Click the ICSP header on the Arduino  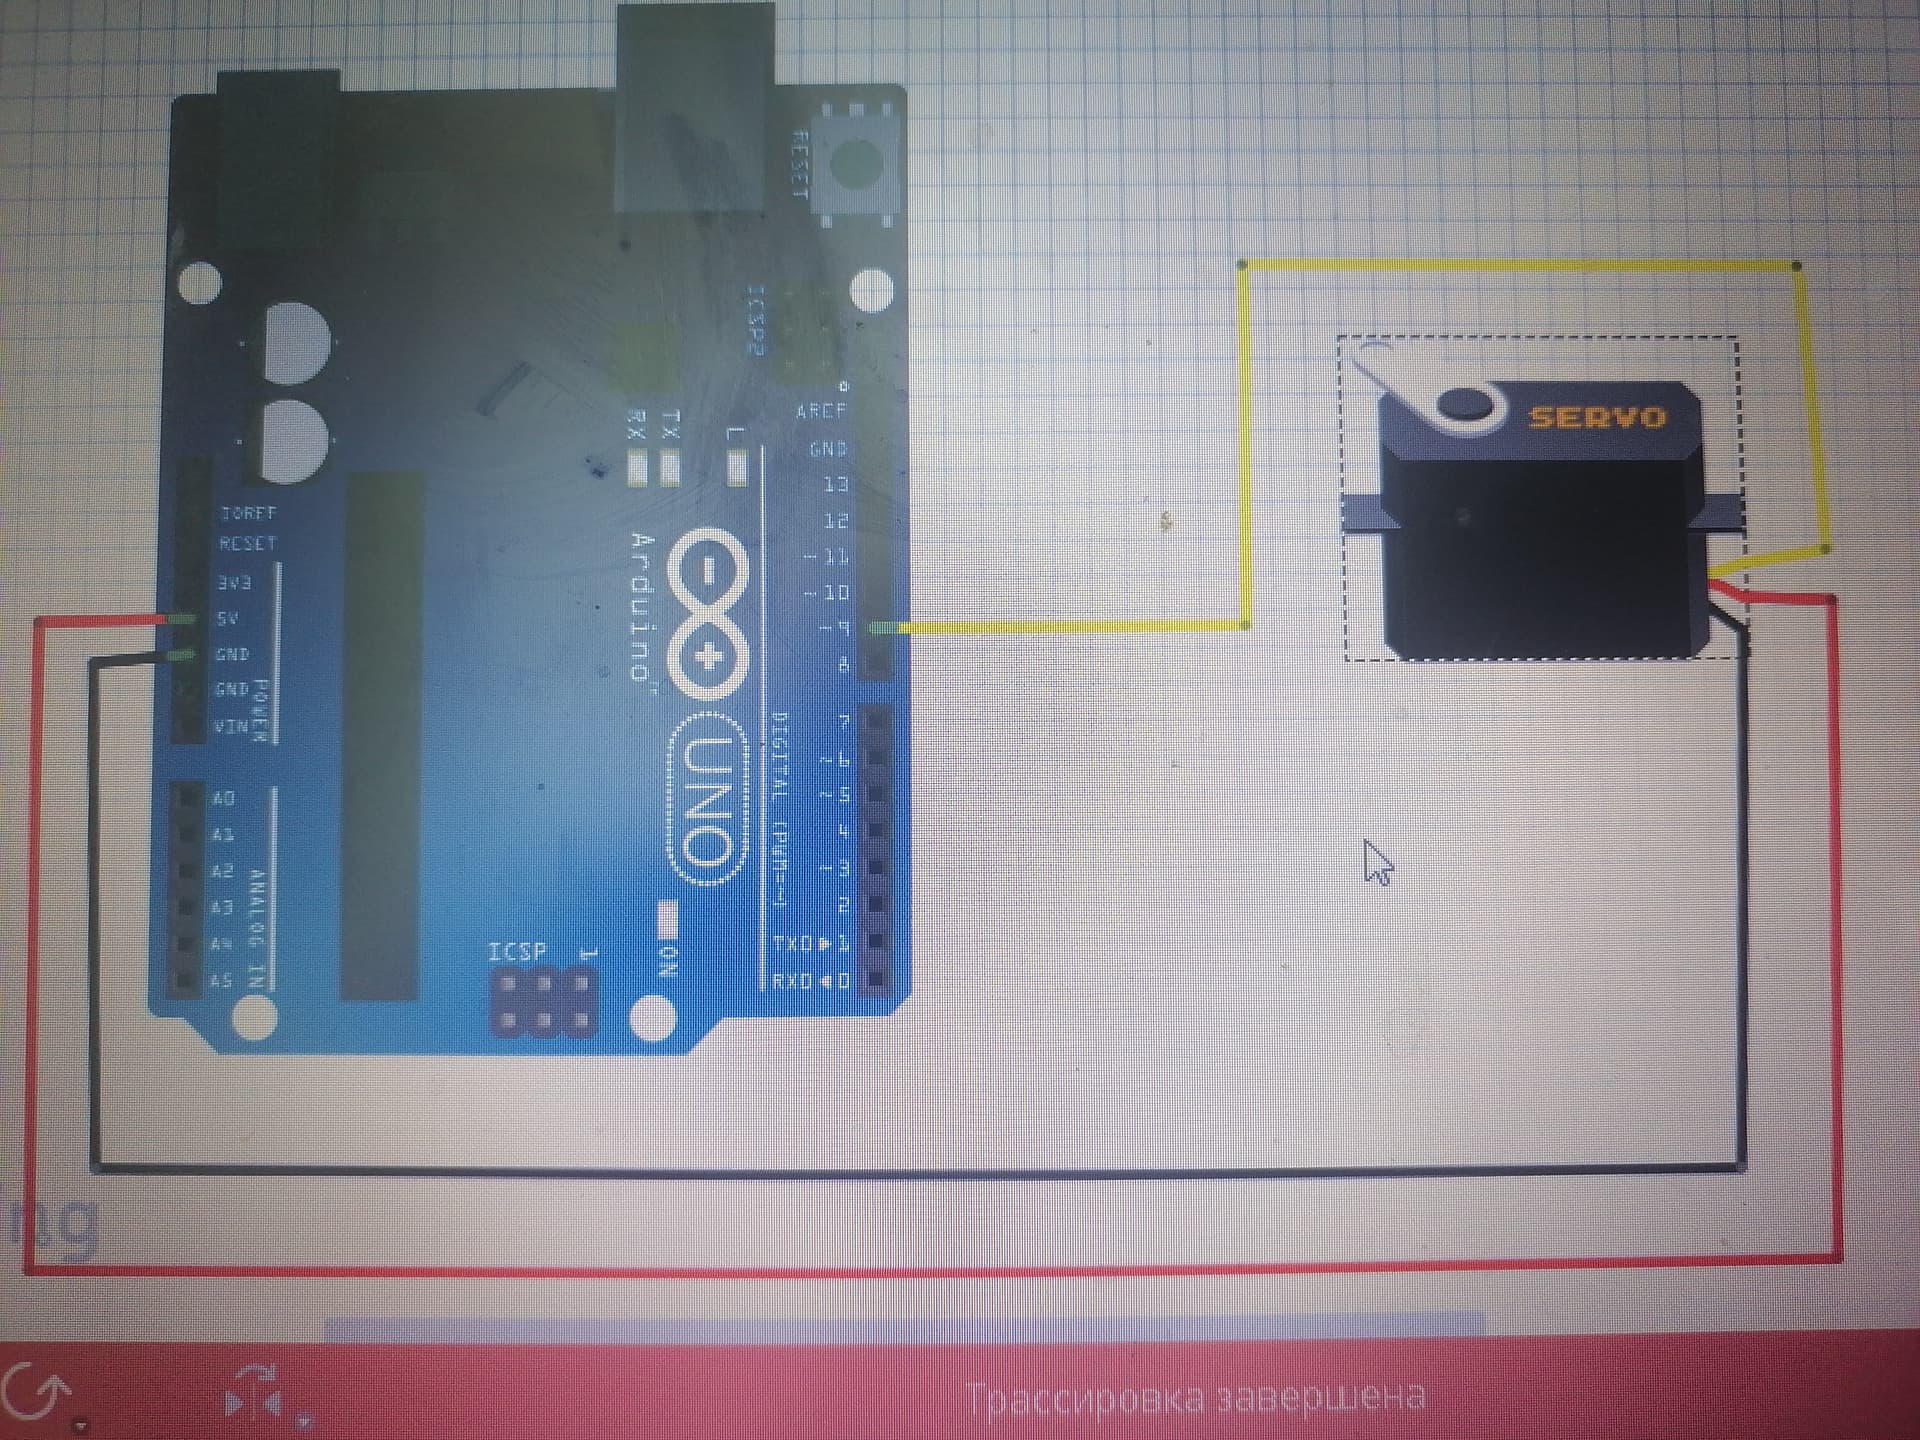(542, 1002)
